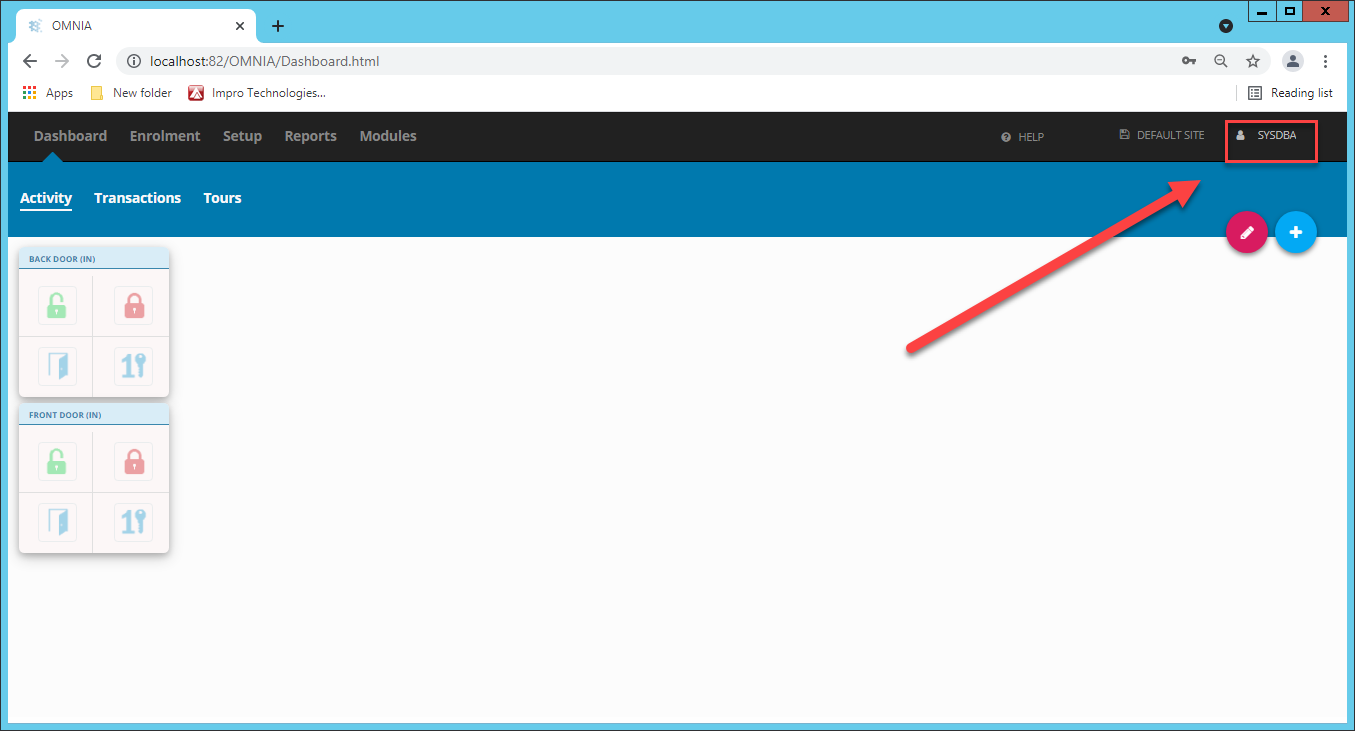The height and width of the screenshot is (731, 1355).
Task: View site information icon in address bar
Action: pyautogui.click(x=134, y=61)
